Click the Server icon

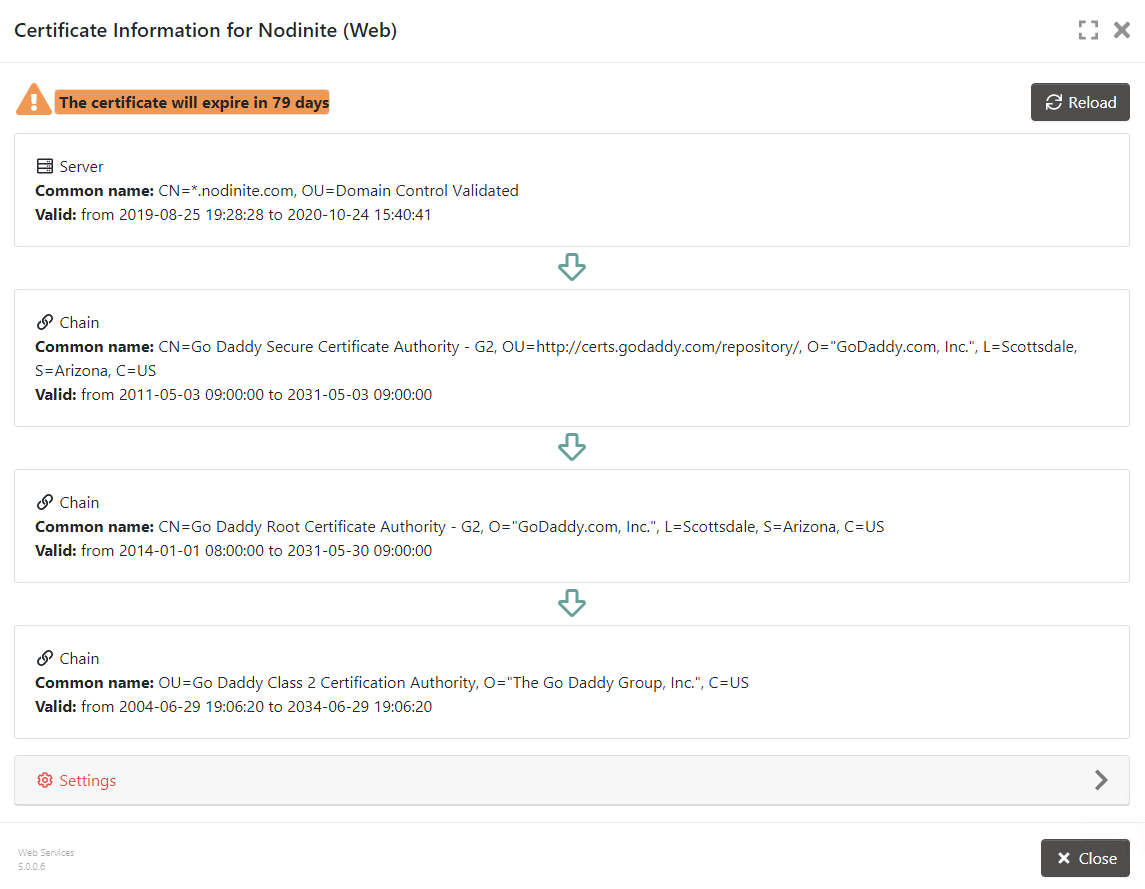45,166
